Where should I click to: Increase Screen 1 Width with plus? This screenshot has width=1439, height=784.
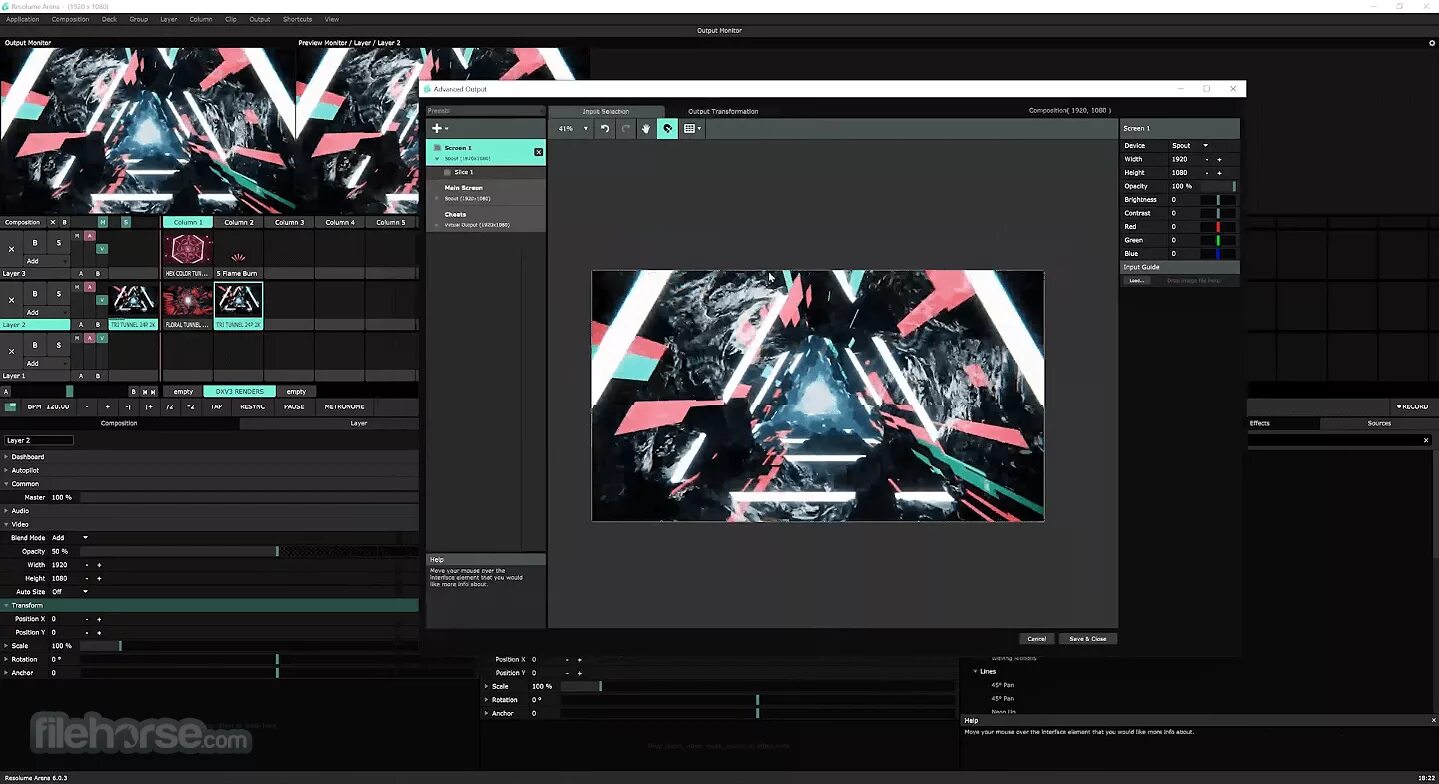[x=1219, y=160]
